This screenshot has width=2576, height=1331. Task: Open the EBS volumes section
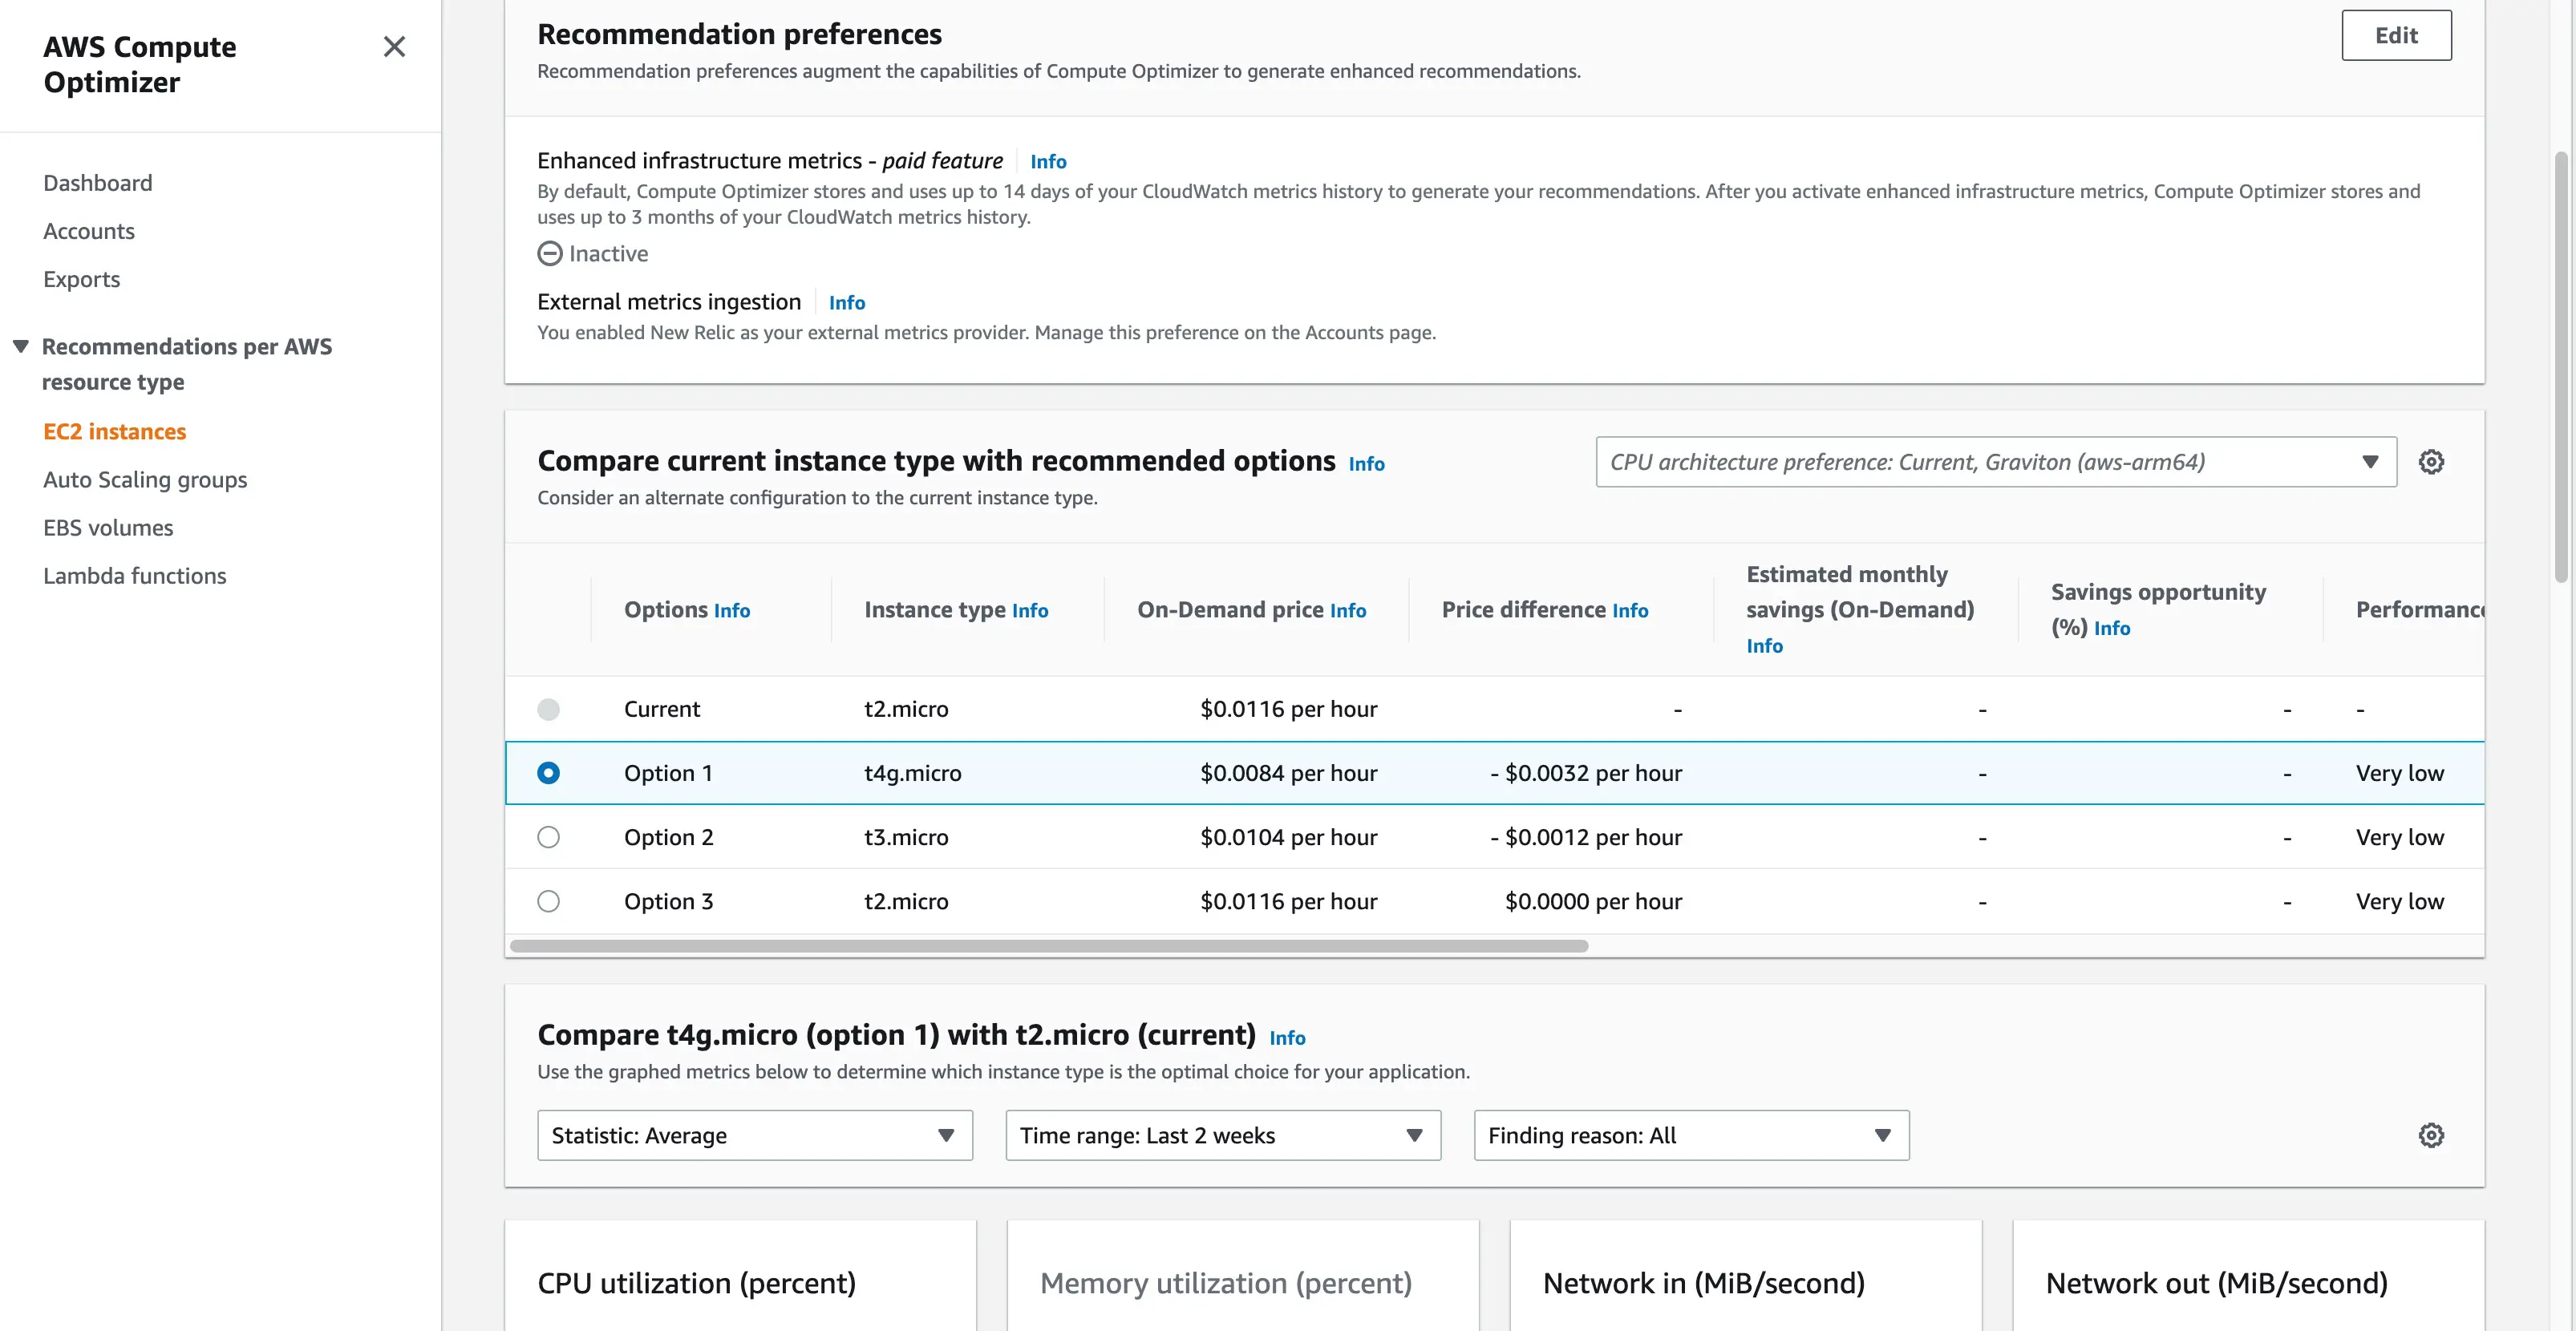tap(108, 527)
